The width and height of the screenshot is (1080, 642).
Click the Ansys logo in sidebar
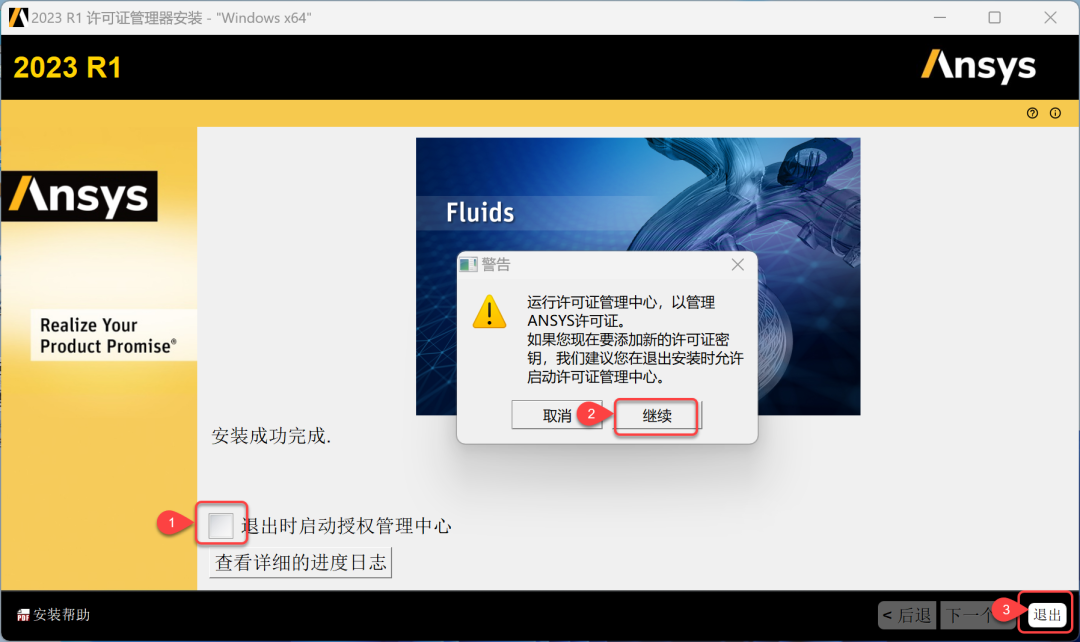pyautogui.click(x=79, y=196)
